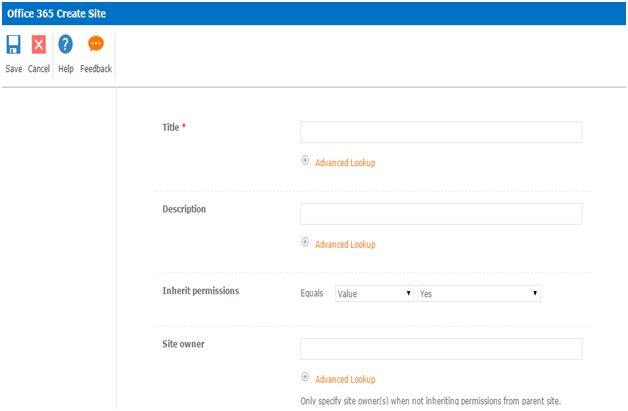Open Advanced Lookup link below Description
The height and width of the screenshot is (411, 628).
click(x=345, y=244)
